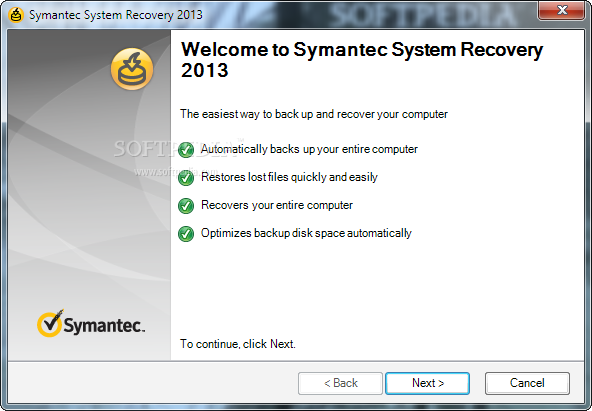Image resolution: width=592 pixels, height=411 pixels.
Task: Click text 'Recovers your entire computer'
Action: click(277, 205)
